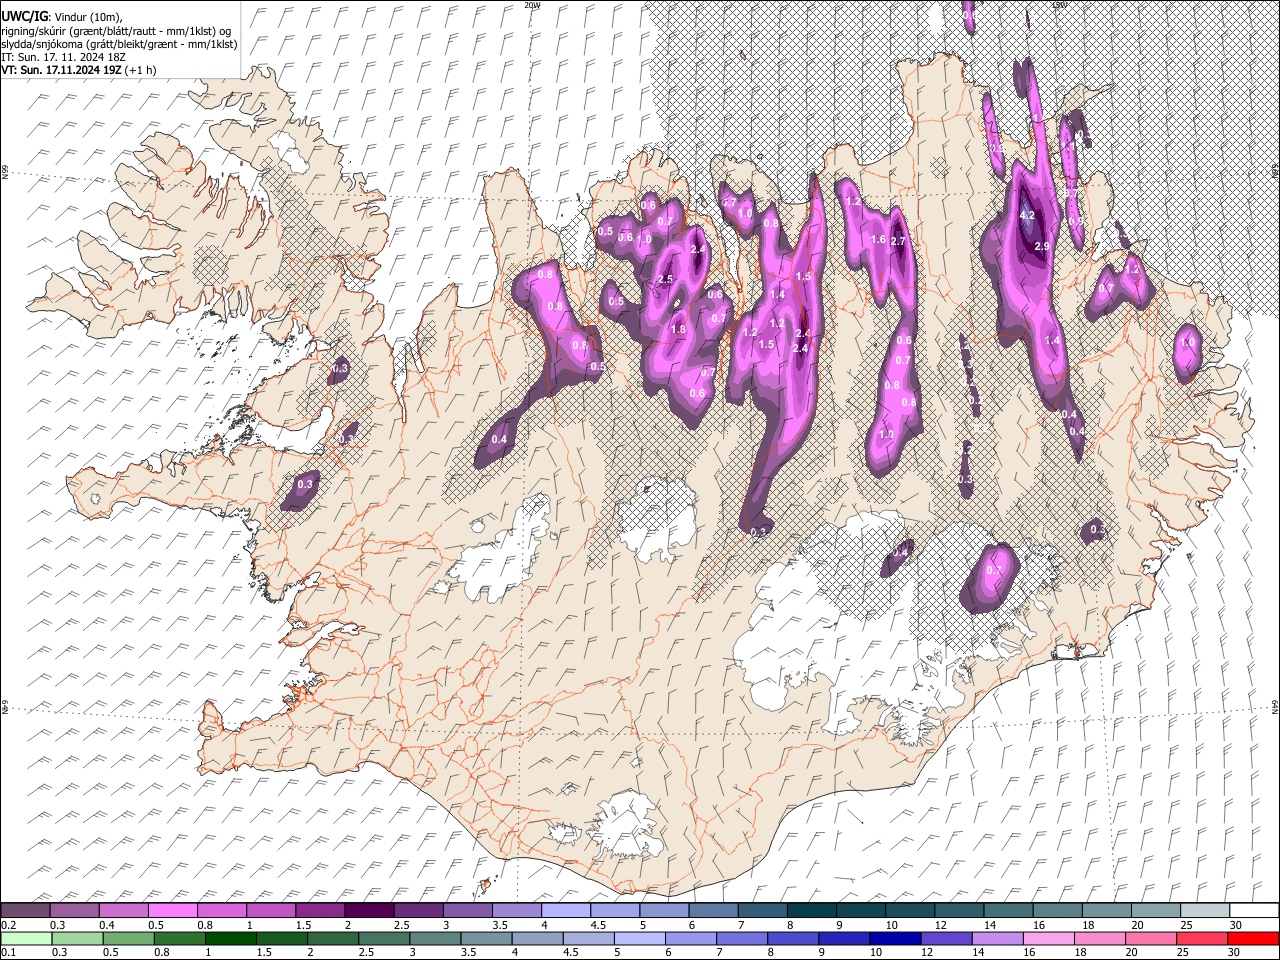1280x960 pixels.
Task: Click the 'UWC/IG: Vindur (10m),' title text
Action: point(62,16)
